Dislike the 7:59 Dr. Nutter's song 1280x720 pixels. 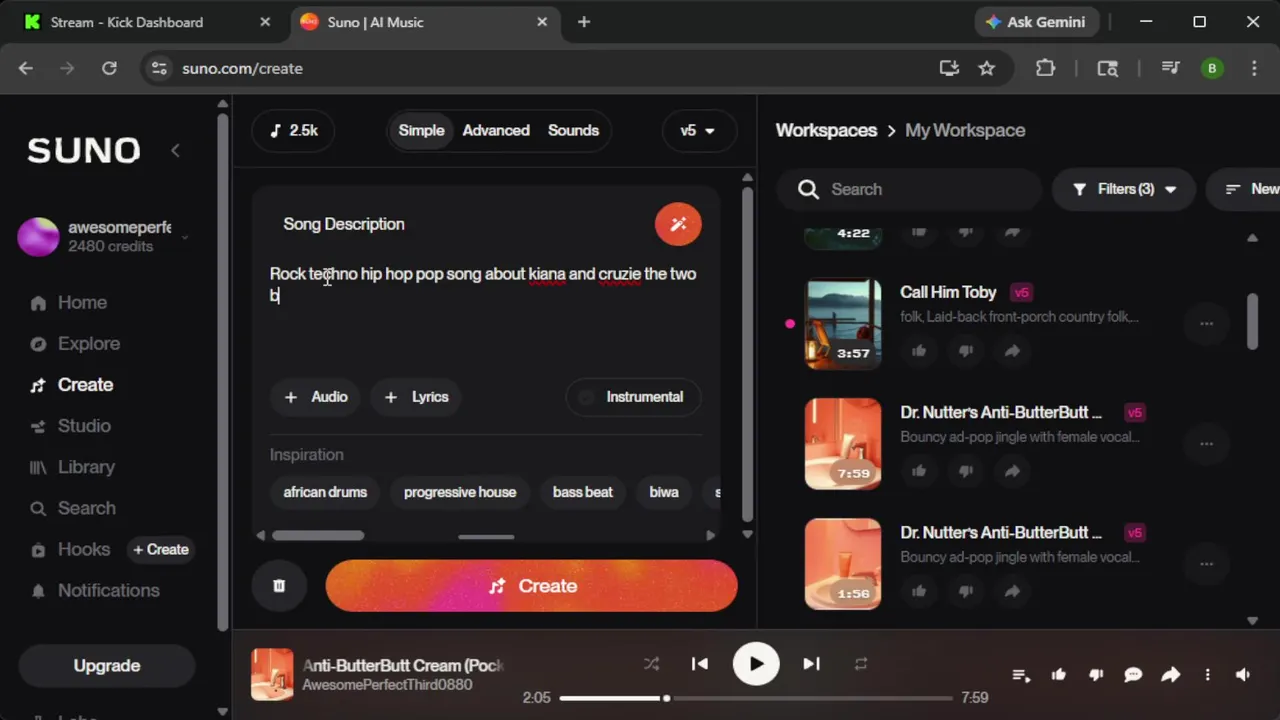965,471
